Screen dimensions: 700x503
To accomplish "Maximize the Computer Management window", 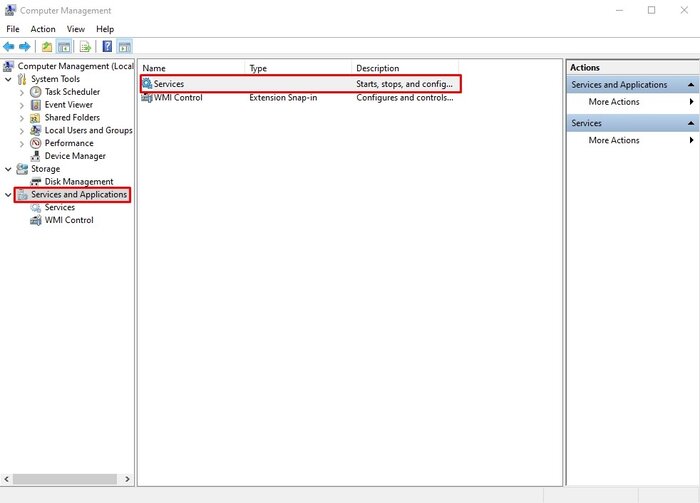I will (x=651, y=10).
